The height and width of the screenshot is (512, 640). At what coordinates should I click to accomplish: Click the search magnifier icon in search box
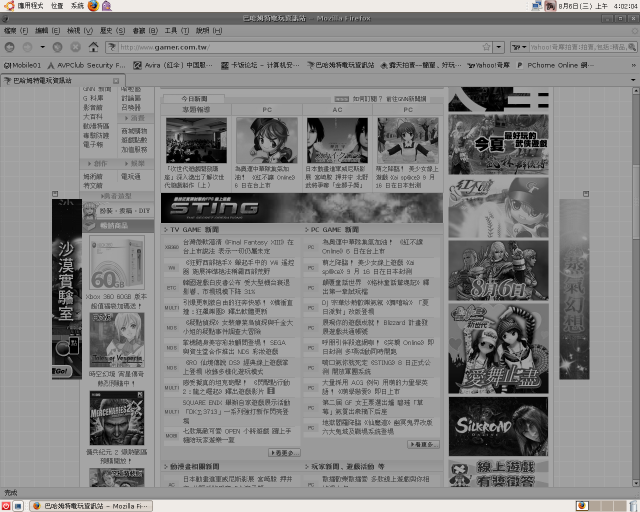631,47
